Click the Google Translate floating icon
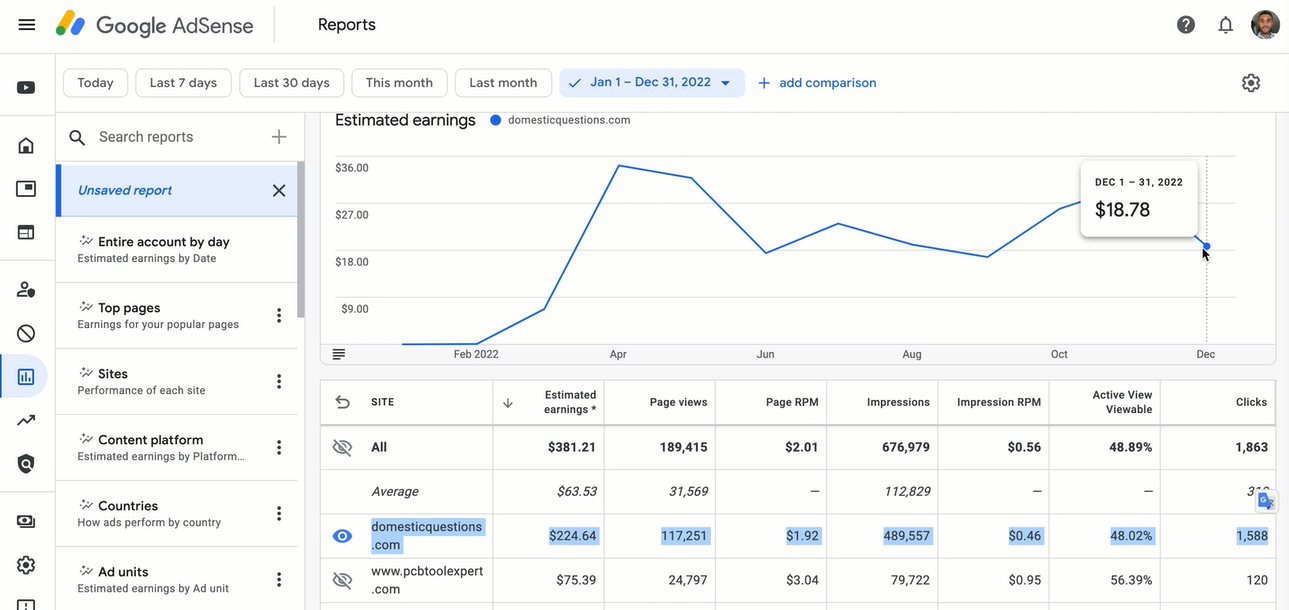 1266,501
